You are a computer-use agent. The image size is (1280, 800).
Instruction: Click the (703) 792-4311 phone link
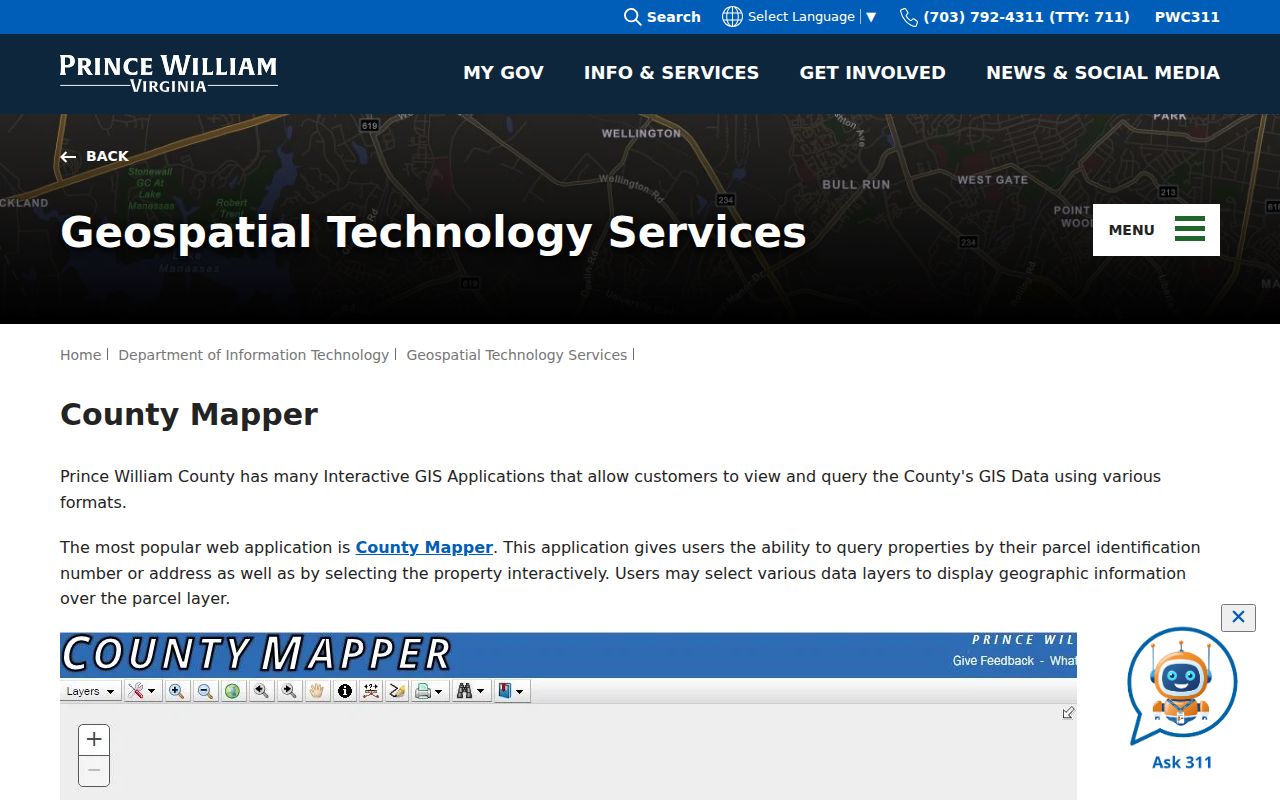click(x=1015, y=17)
